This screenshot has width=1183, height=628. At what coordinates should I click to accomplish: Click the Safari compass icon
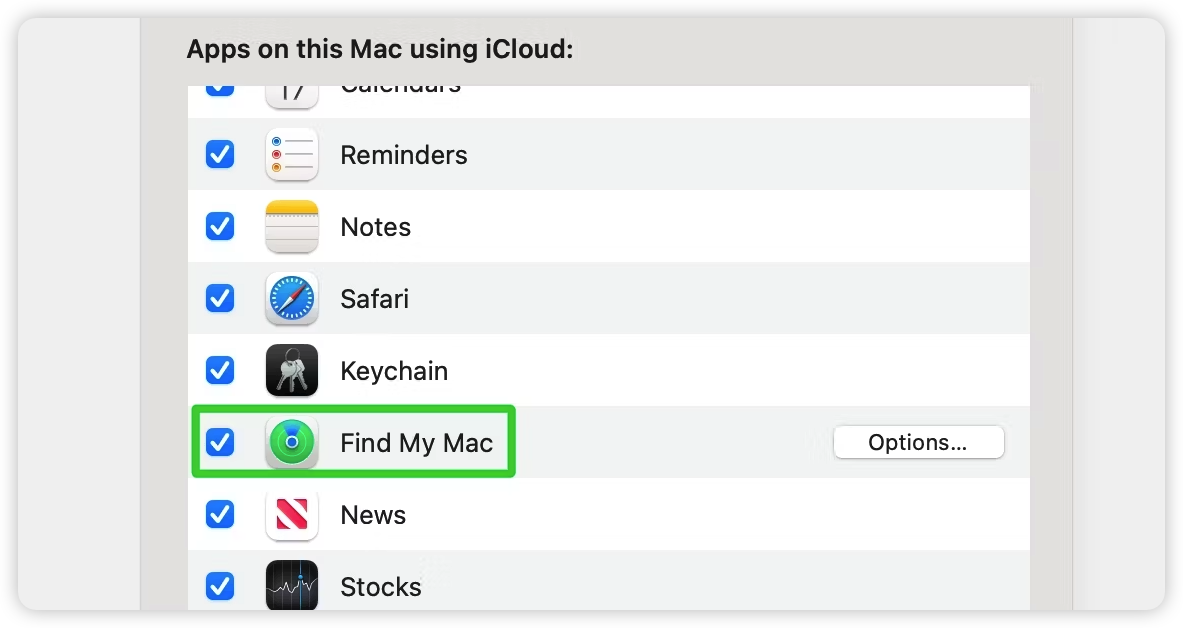[x=292, y=299]
